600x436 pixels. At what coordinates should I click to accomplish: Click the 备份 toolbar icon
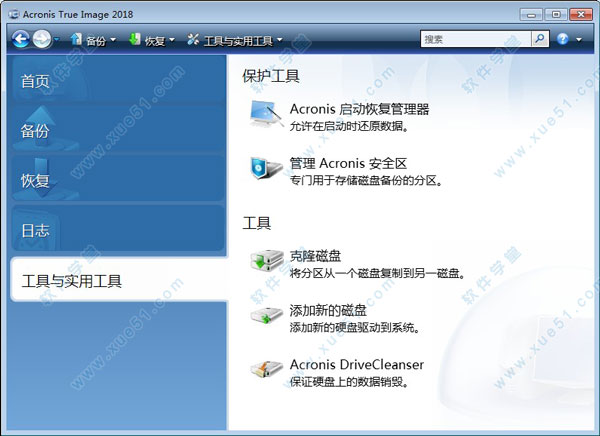[76, 39]
